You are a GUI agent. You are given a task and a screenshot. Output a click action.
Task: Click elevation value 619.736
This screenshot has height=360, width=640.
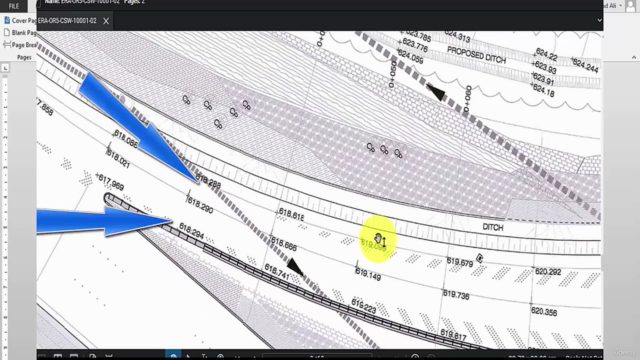tap(456, 294)
